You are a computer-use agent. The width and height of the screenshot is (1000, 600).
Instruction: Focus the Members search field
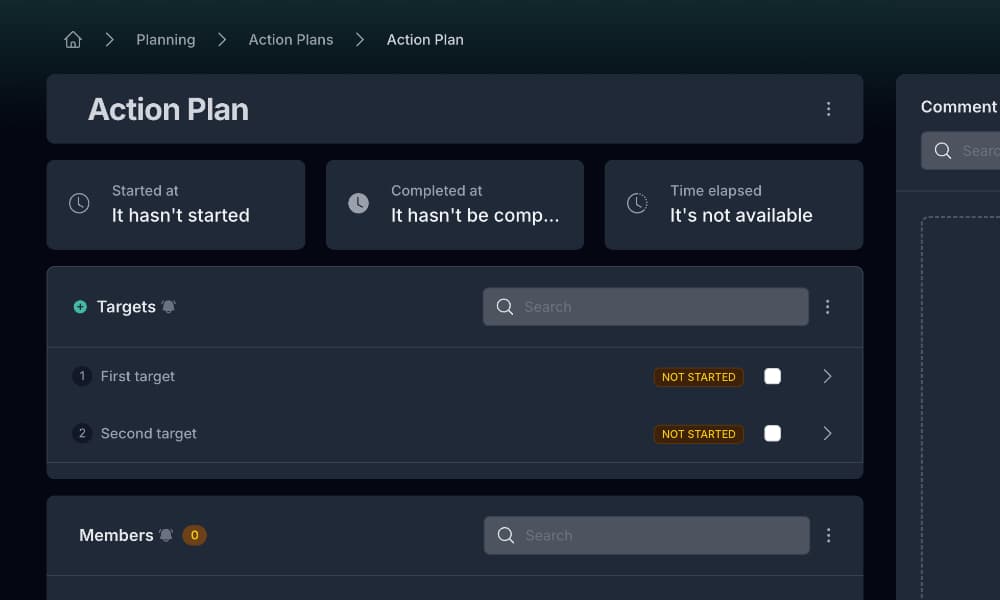point(647,535)
